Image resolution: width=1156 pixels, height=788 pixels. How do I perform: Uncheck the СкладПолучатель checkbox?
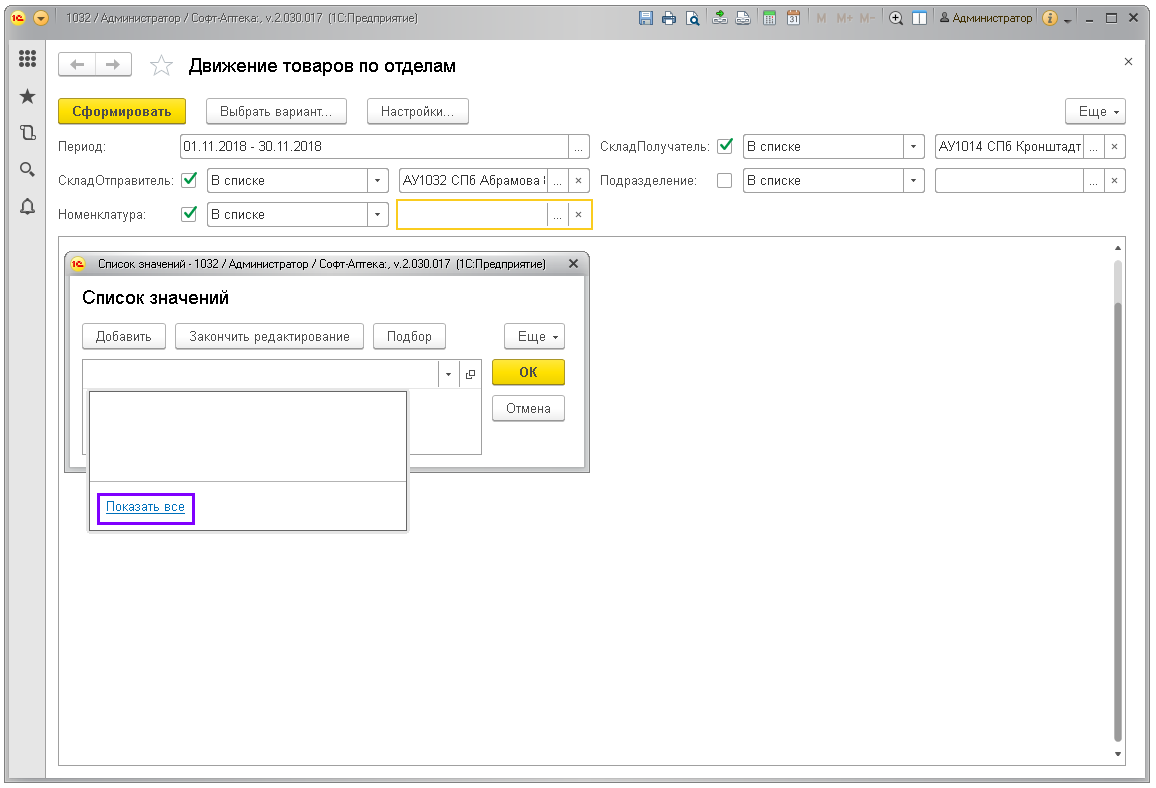pos(725,146)
